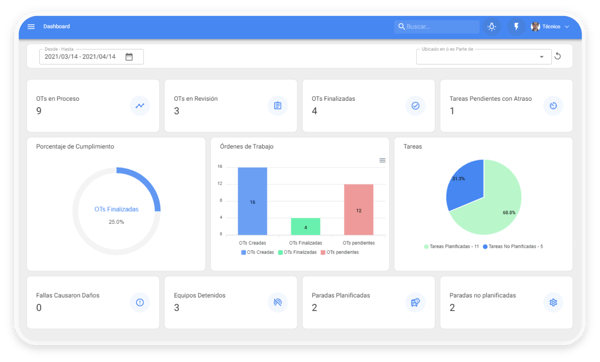600x362 pixels.
Task: Click the green OTs Finalizadas bar
Action: (305, 227)
